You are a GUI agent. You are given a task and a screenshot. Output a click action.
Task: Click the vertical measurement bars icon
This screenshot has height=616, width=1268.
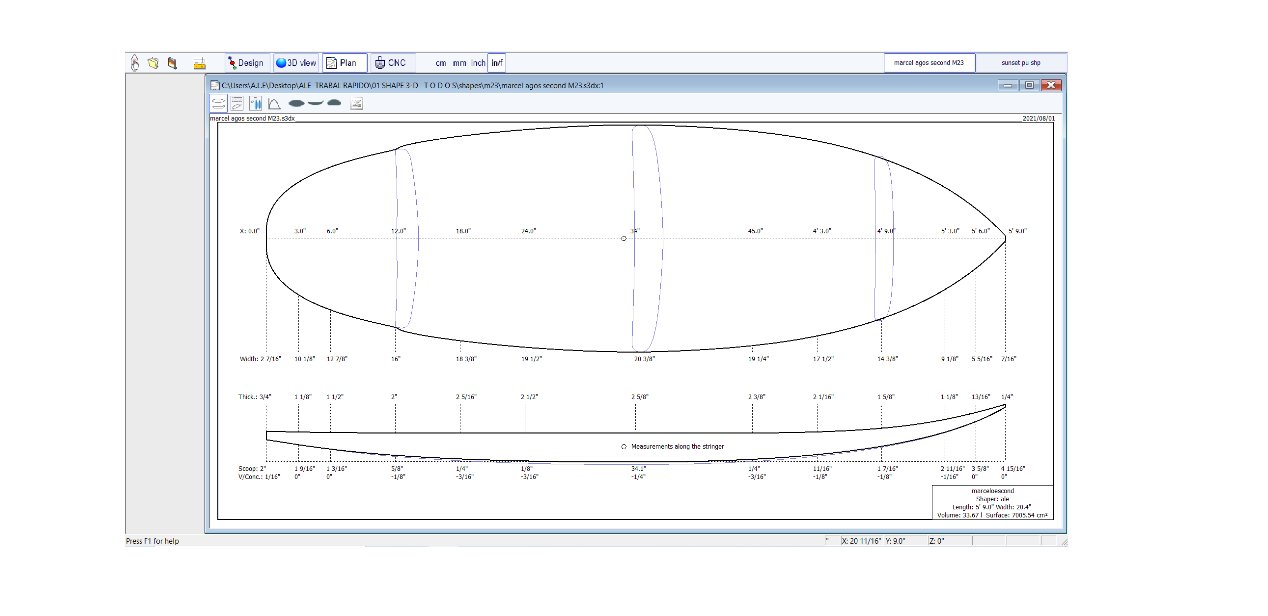[255, 102]
